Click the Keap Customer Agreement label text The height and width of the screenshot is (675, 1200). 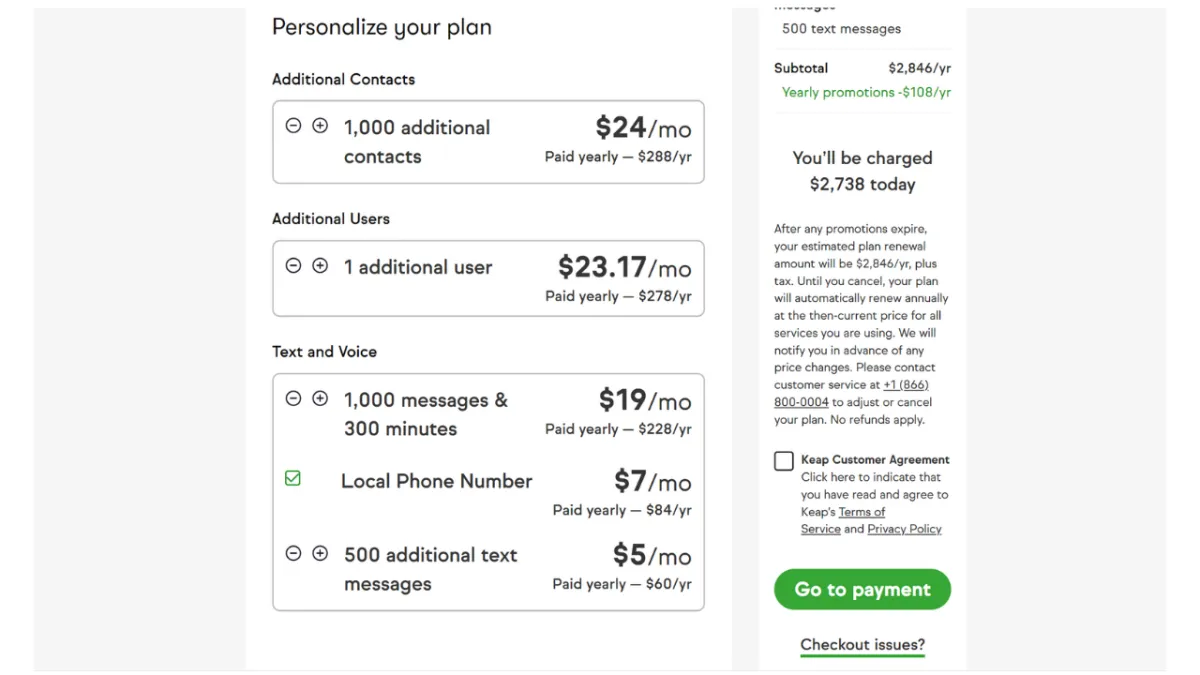875,460
